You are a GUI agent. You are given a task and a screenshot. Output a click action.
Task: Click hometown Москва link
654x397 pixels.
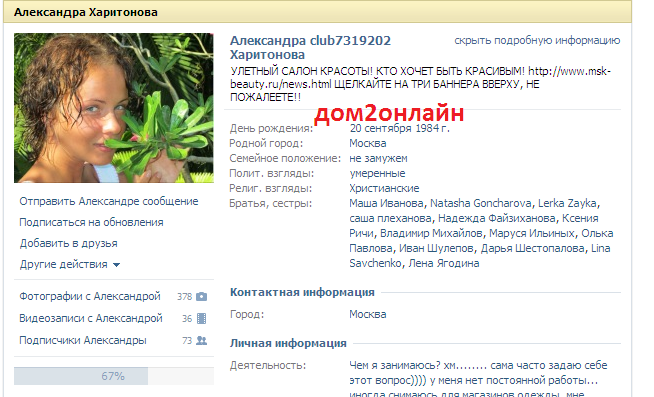[x=368, y=143]
